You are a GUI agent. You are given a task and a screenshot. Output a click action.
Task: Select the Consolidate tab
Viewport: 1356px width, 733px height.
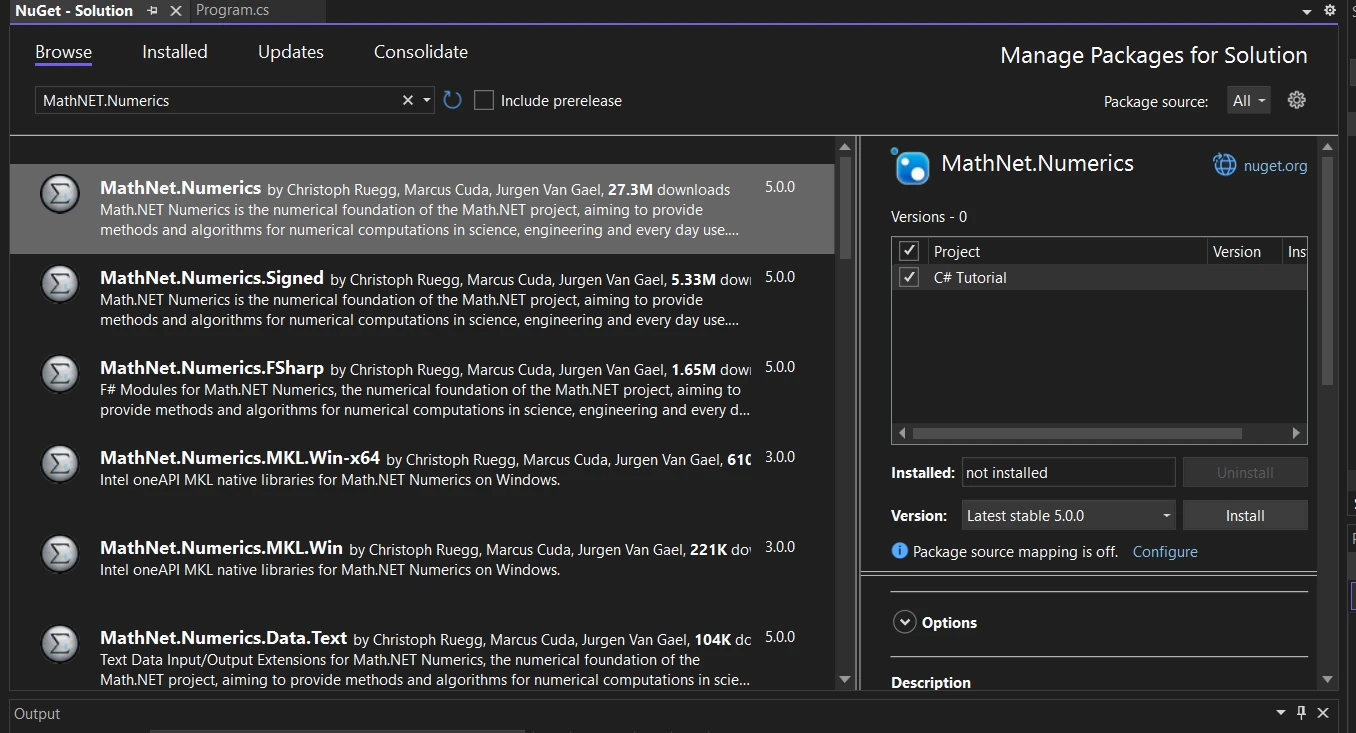click(x=421, y=52)
